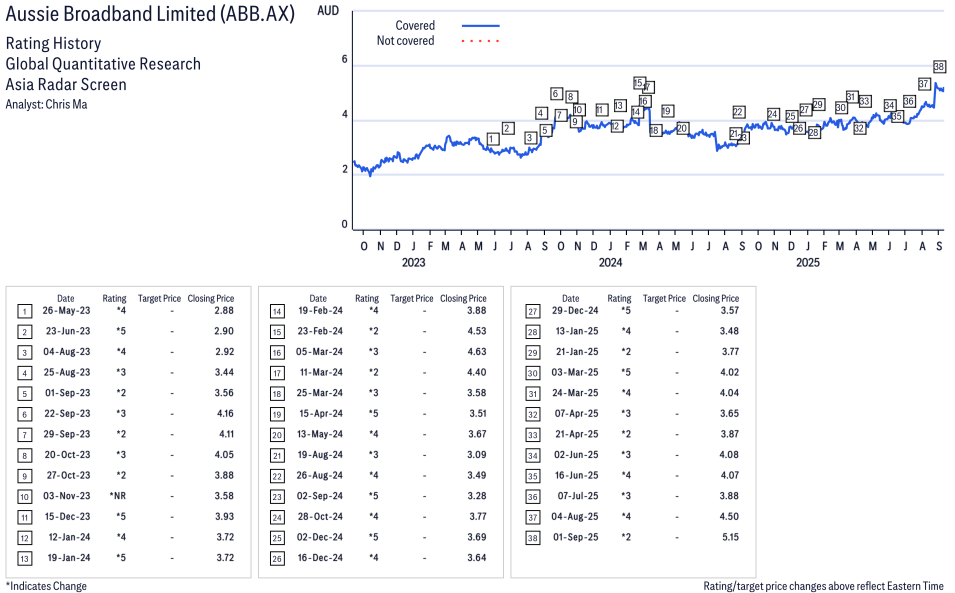
Task: Click the '*Indicates Change' footnote
Action: (x=46, y=586)
